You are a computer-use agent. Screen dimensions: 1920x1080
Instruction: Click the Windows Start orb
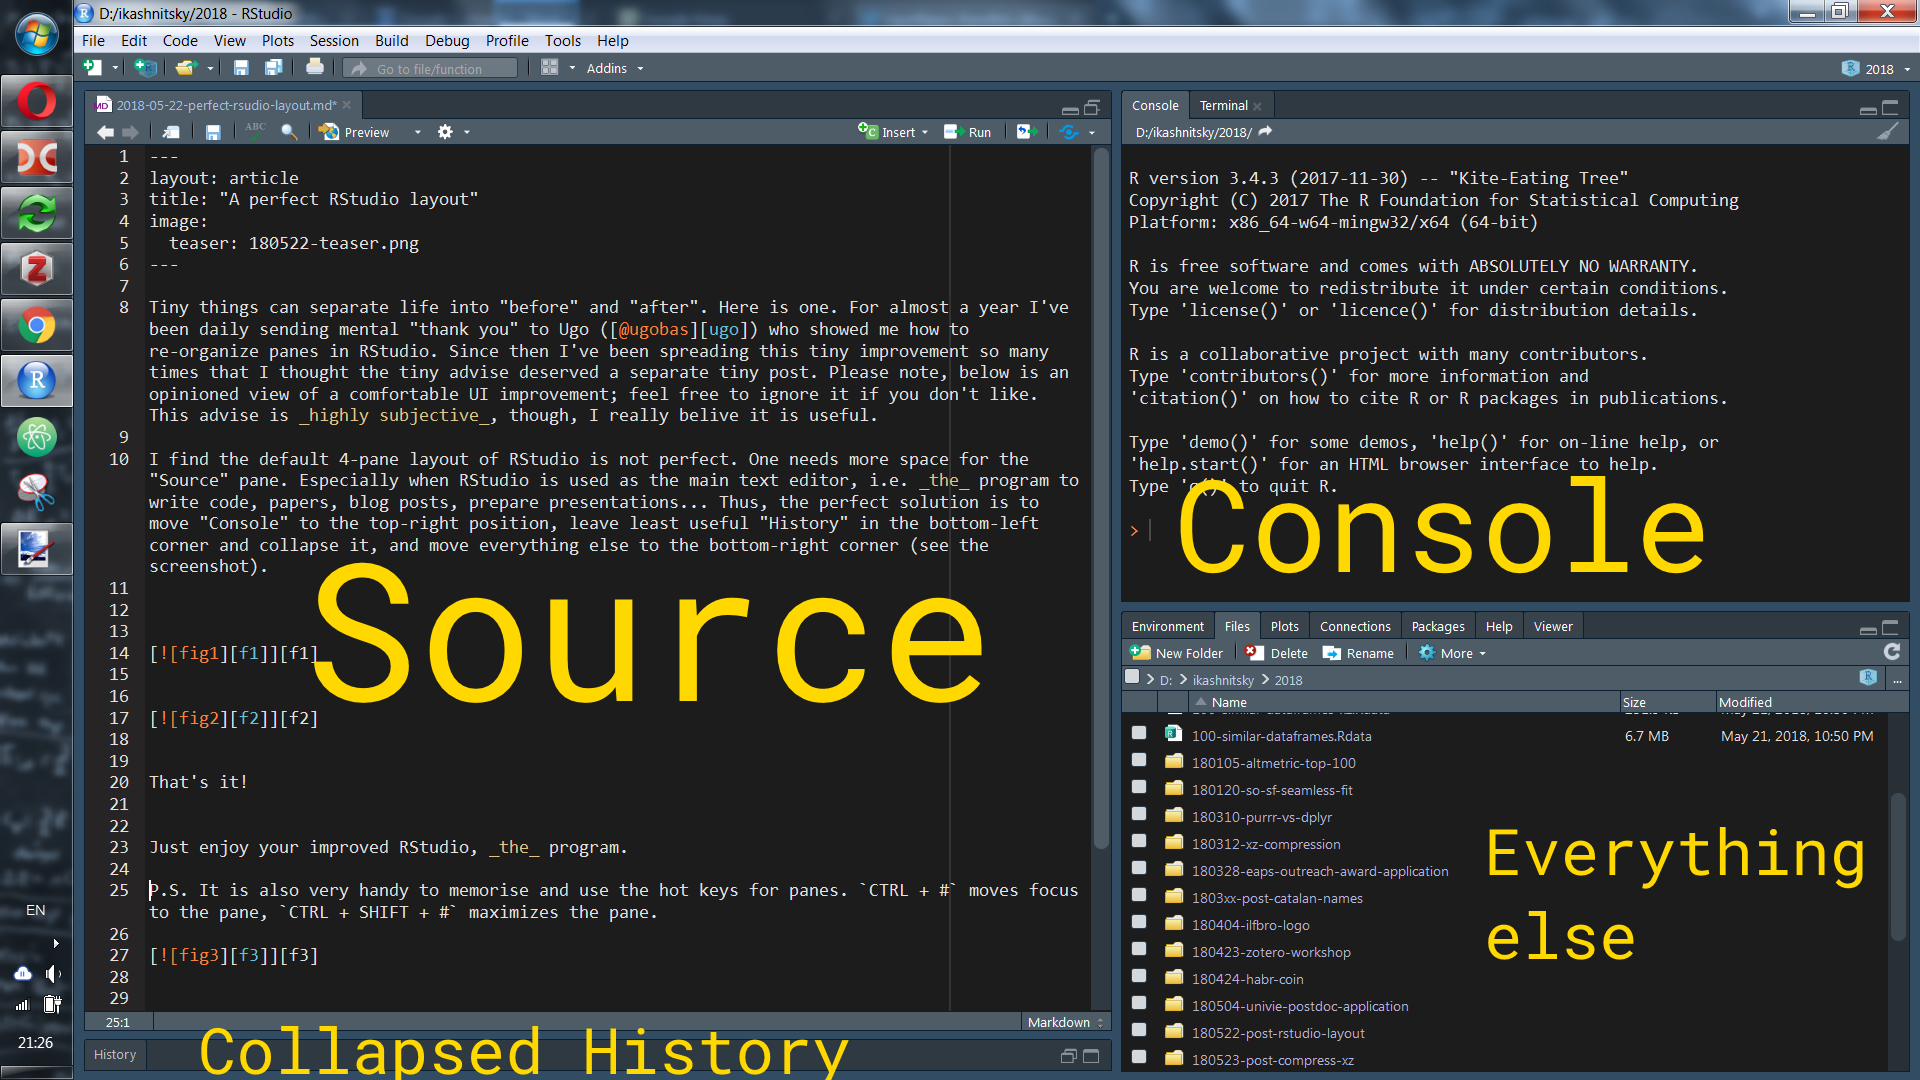37,35
